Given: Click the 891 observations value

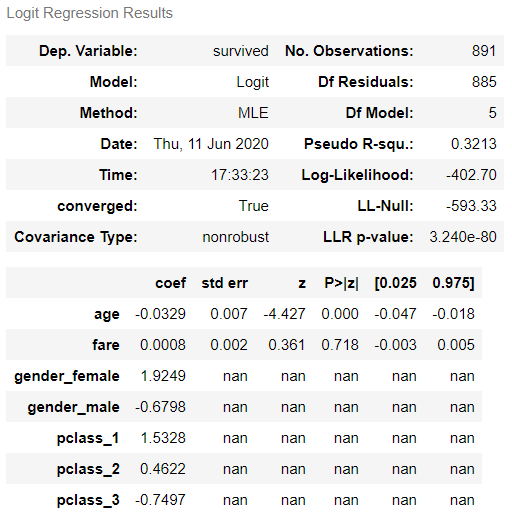Looking at the screenshot, I should pos(484,51).
